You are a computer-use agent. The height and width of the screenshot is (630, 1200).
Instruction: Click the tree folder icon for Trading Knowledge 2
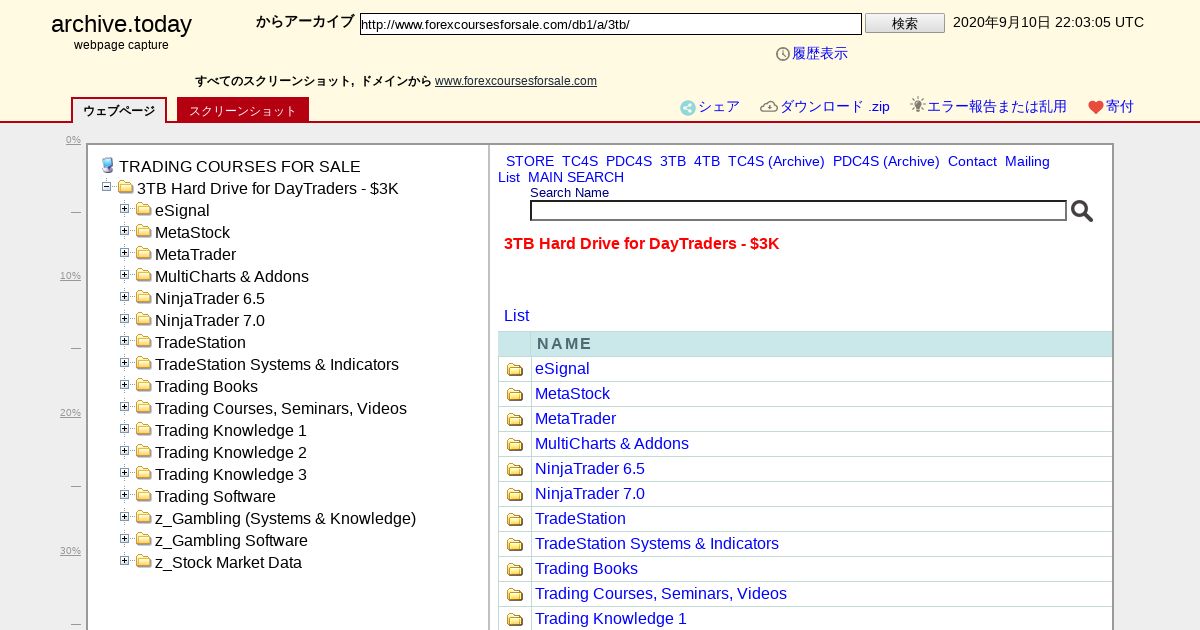143,451
